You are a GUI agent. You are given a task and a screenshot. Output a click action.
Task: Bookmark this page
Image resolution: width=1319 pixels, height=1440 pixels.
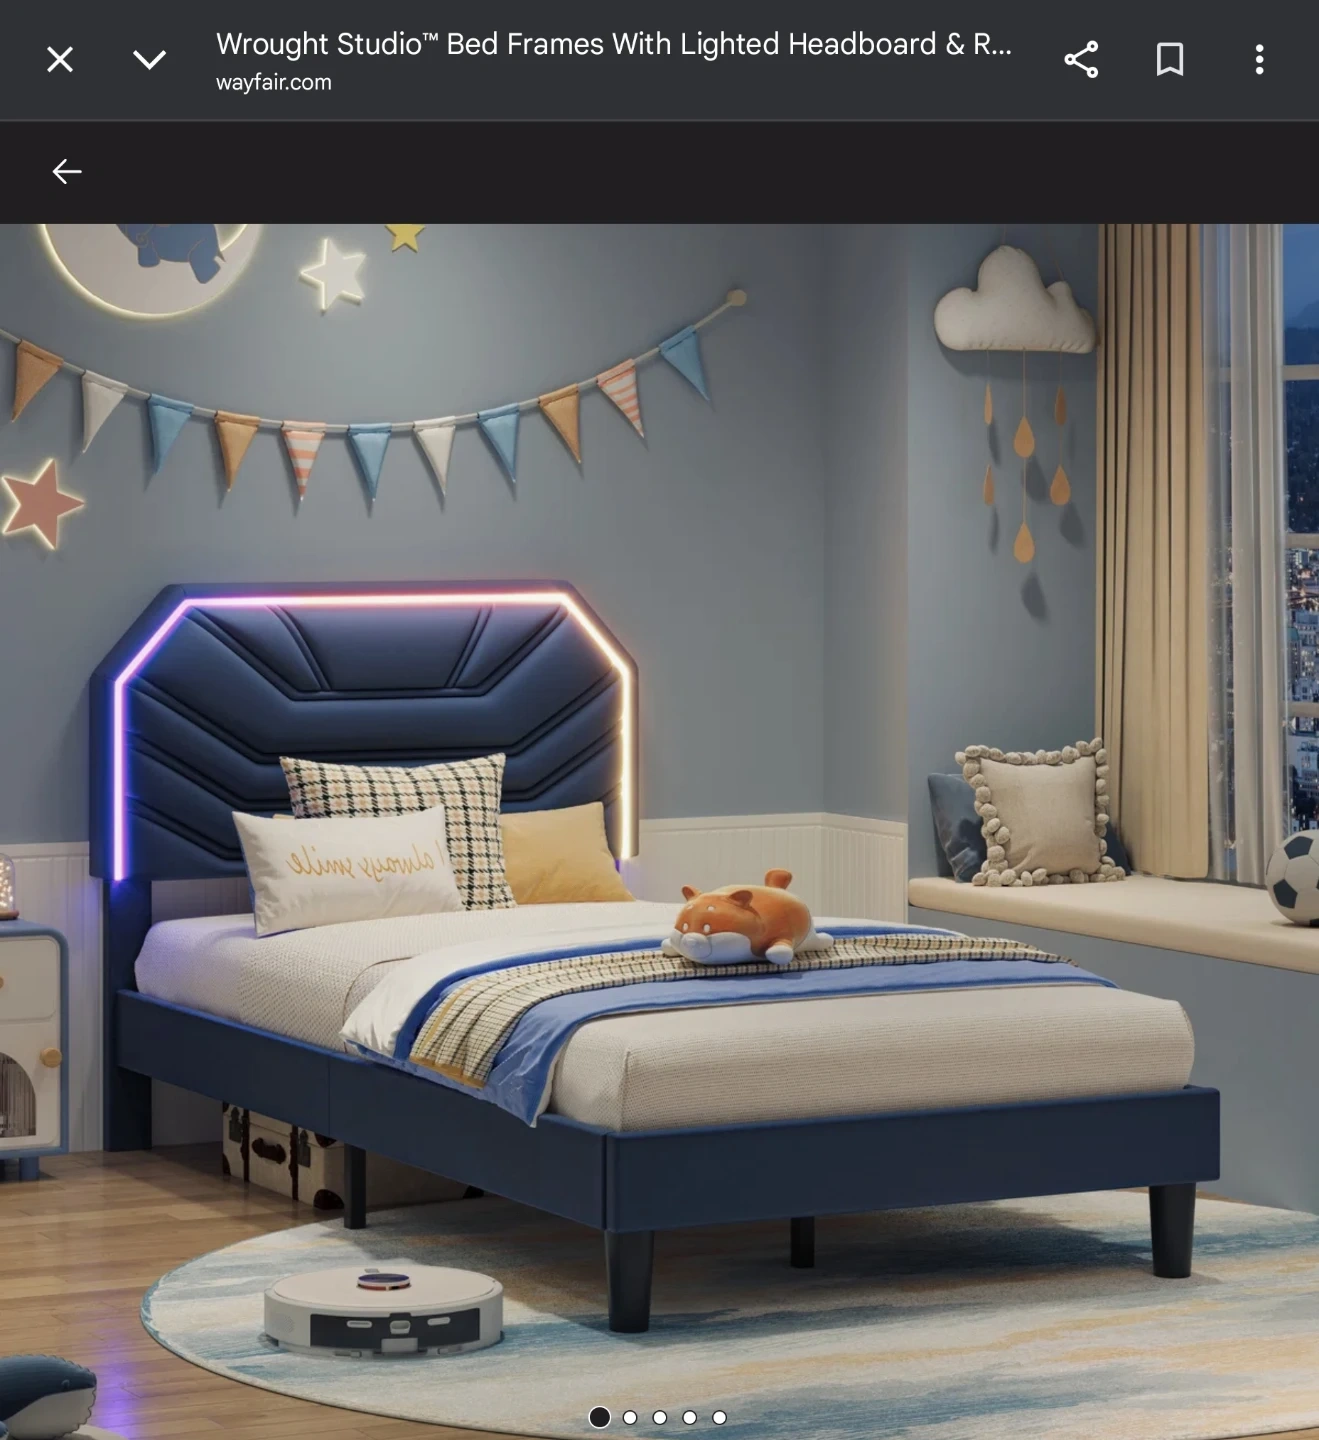click(1170, 60)
